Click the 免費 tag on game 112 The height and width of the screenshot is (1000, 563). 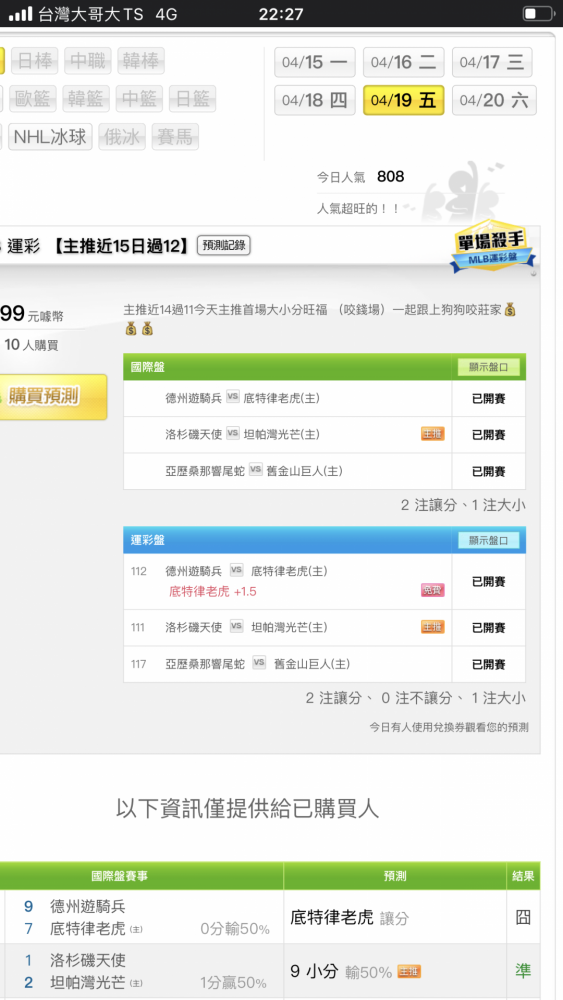(433, 590)
